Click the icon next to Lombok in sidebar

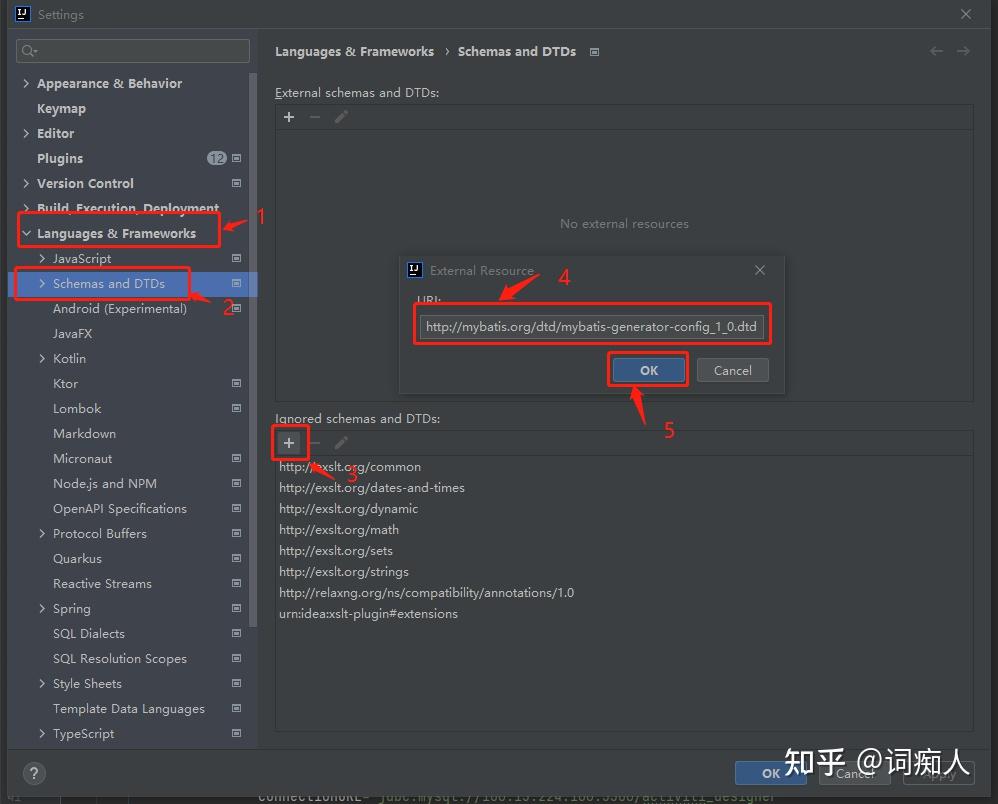pos(237,408)
